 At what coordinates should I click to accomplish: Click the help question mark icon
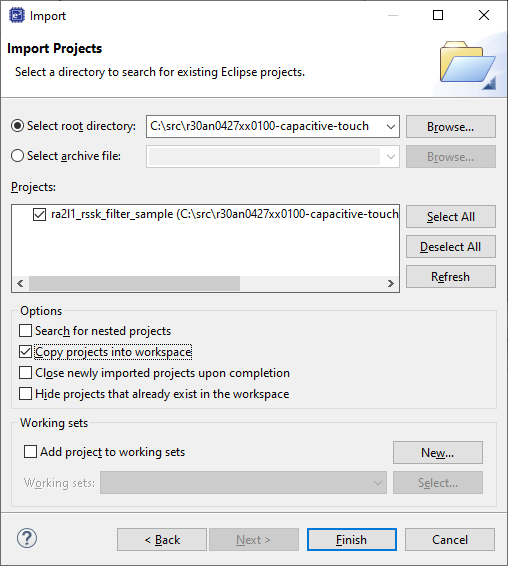pos(27,538)
